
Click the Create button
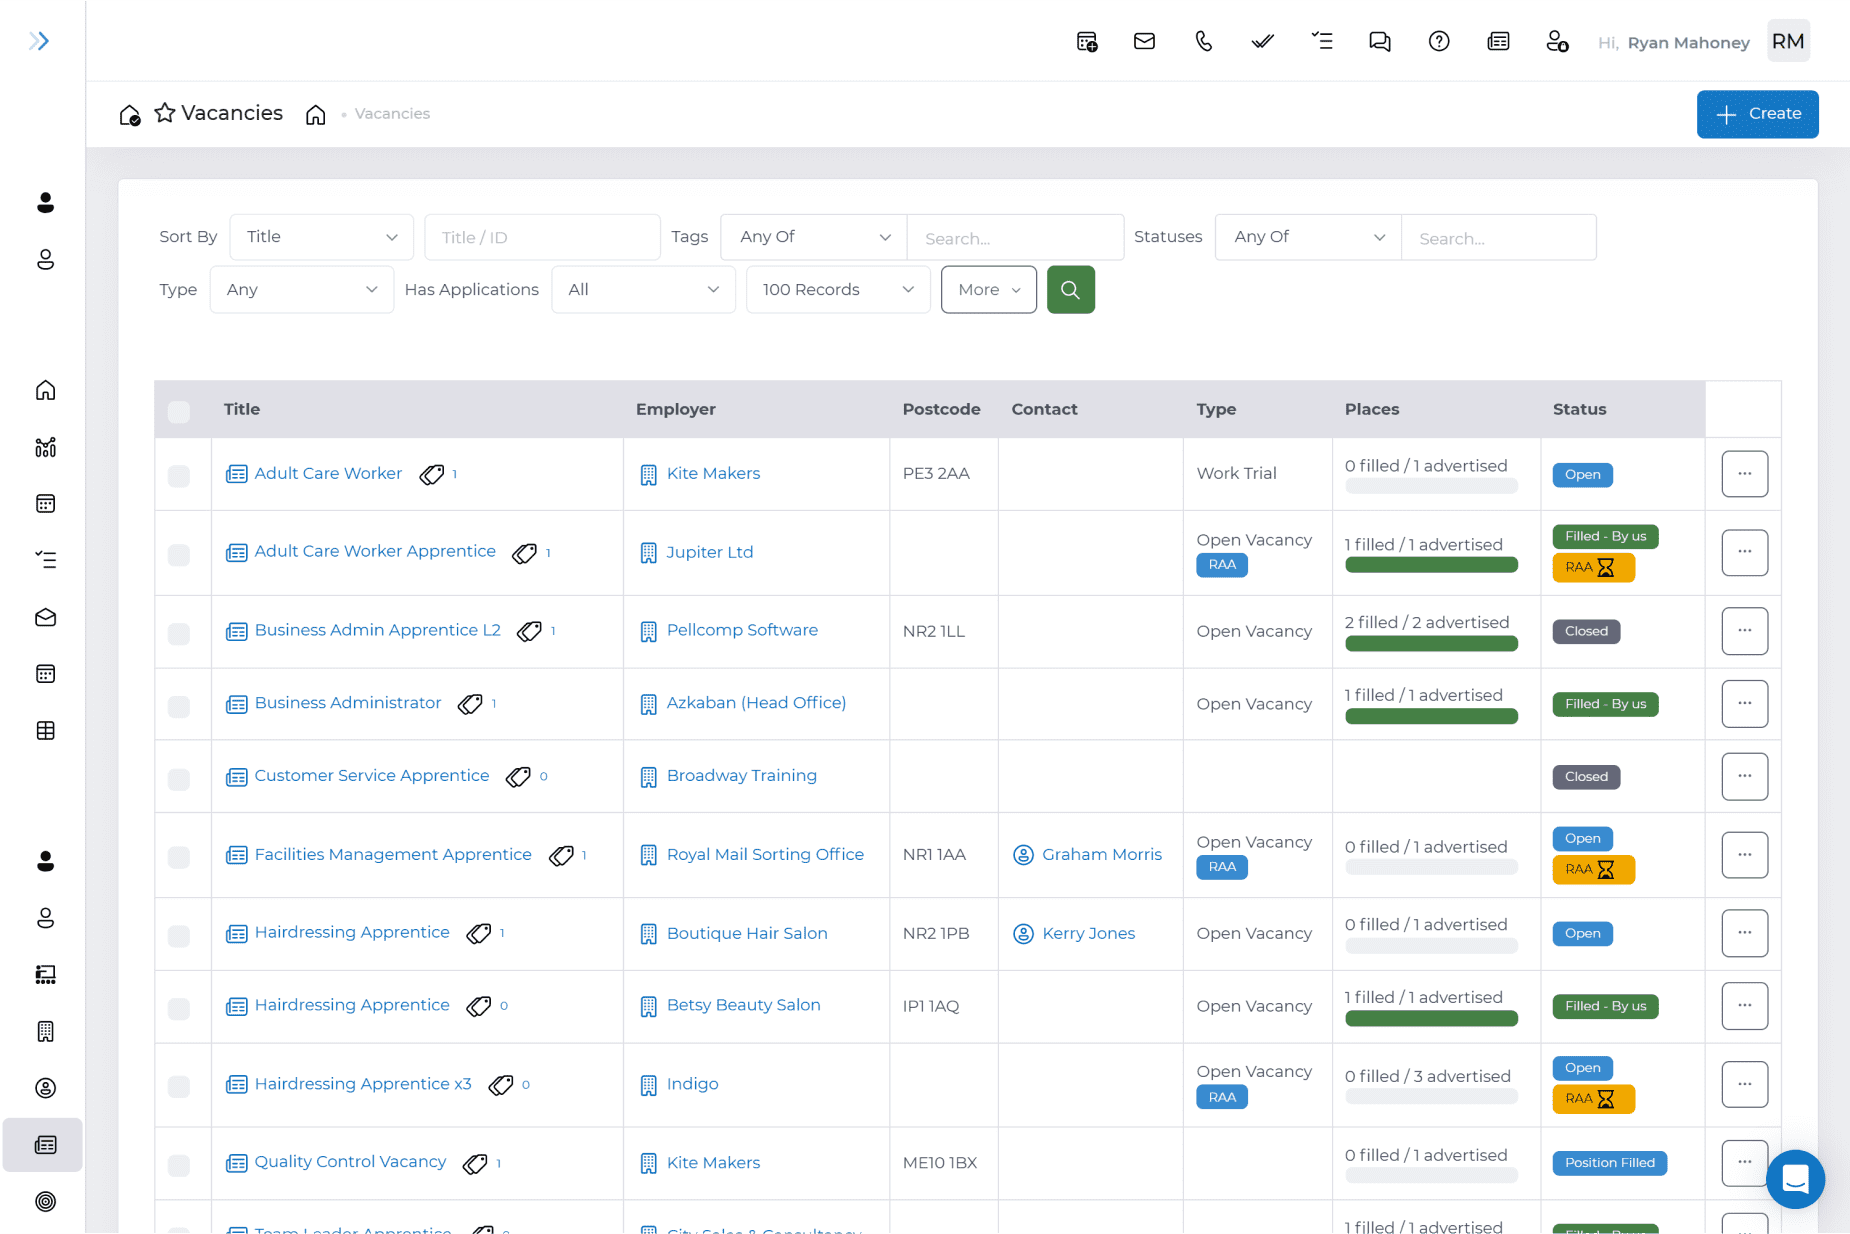coord(1757,114)
